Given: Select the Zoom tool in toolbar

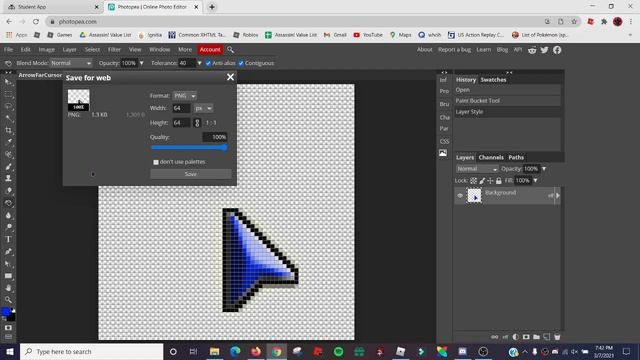Looking at the screenshot, I should tap(8, 300).
